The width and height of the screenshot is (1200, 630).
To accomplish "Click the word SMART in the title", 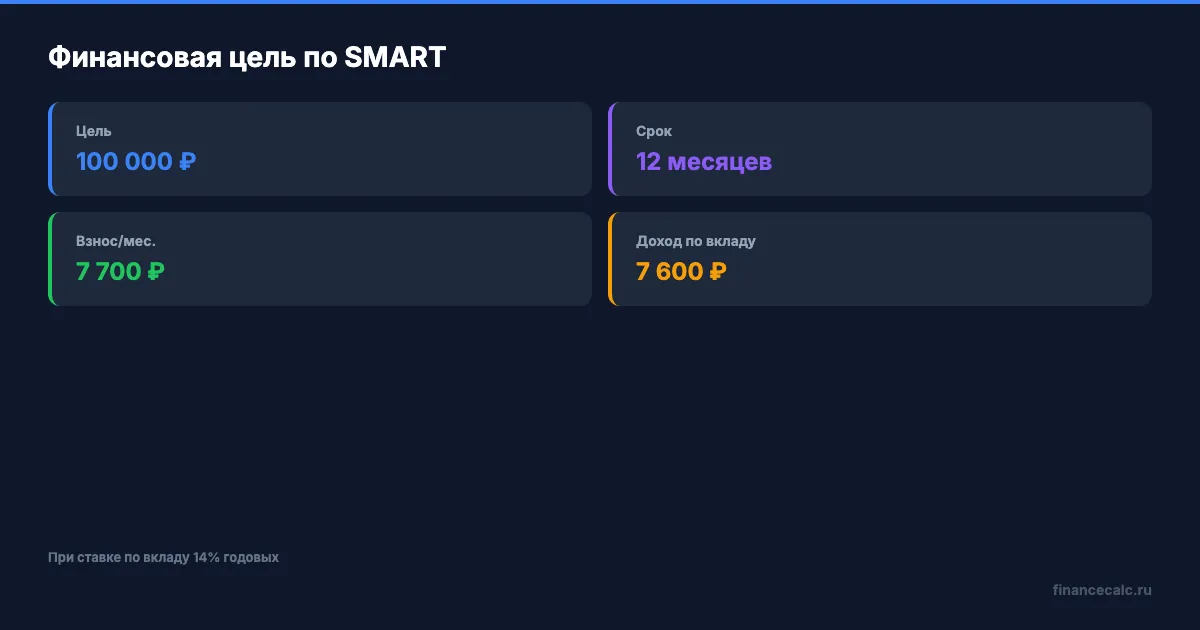I will [x=394, y=58].
